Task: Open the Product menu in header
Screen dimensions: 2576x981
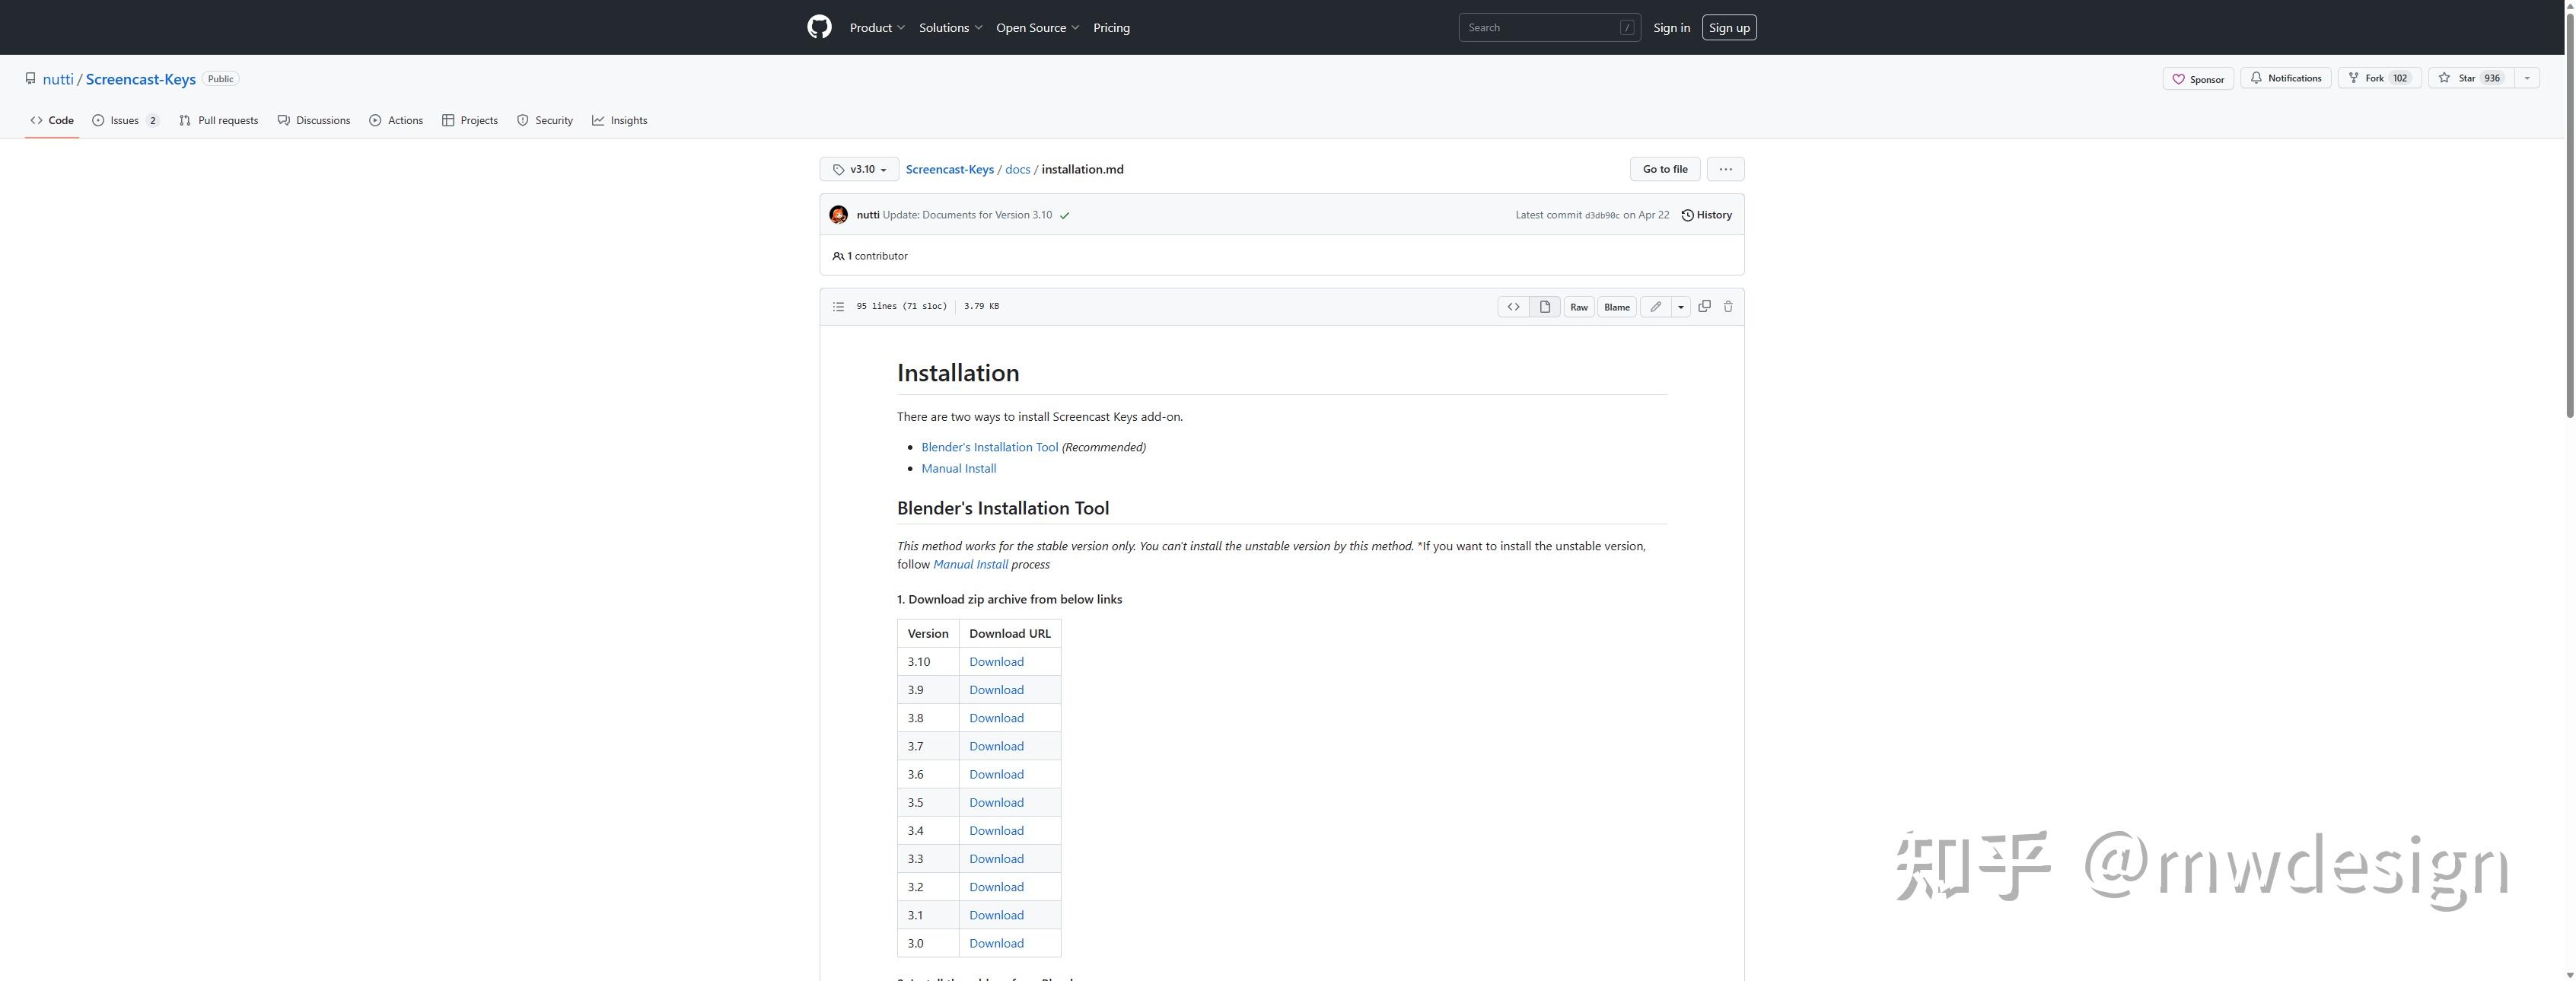Action: point(877,28)
